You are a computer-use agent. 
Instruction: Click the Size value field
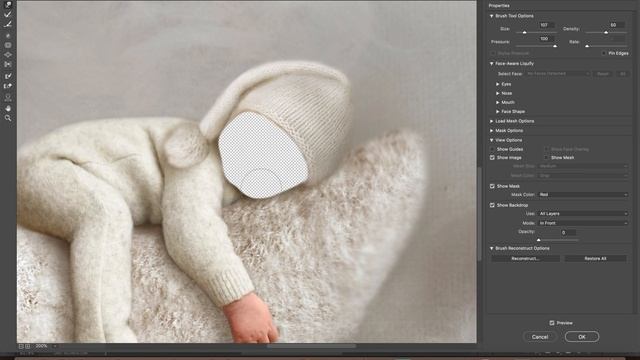pos(546,25)
